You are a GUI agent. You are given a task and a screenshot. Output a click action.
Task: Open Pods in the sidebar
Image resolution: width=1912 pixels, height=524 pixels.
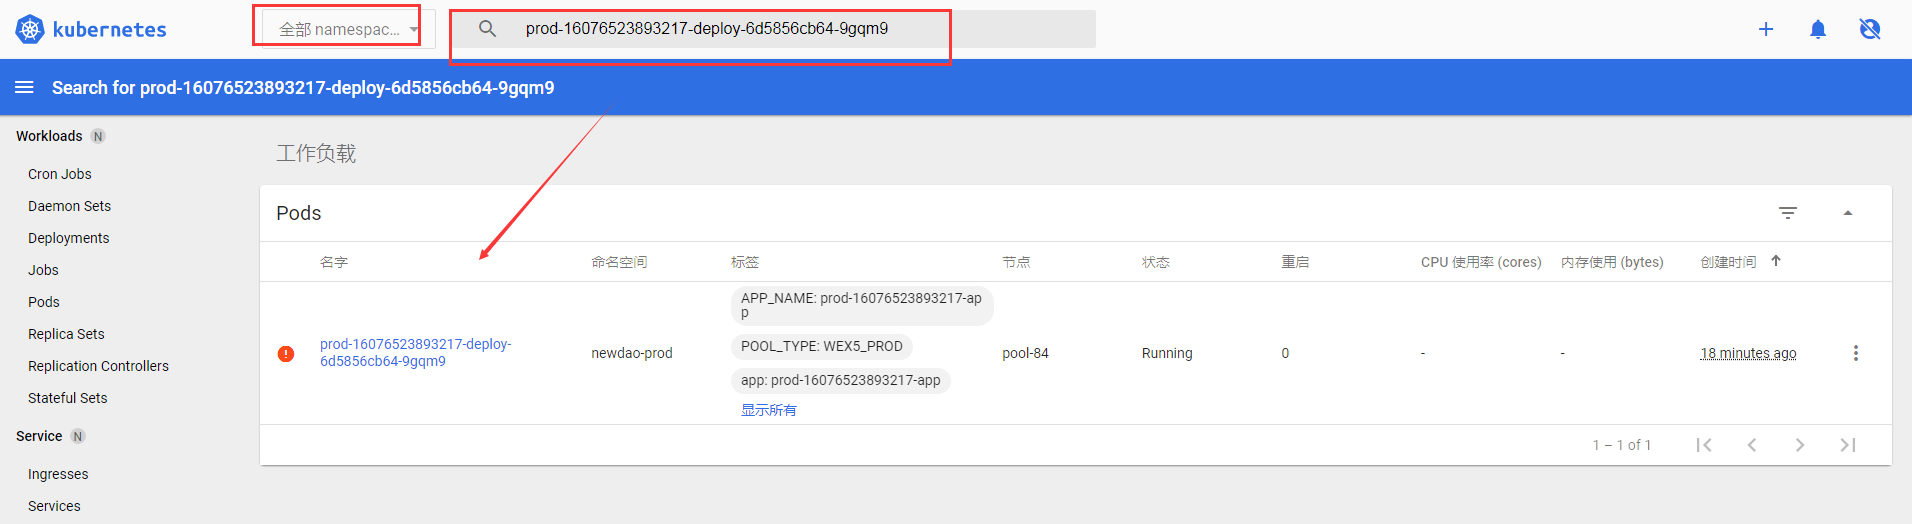(x=43, y=302)
